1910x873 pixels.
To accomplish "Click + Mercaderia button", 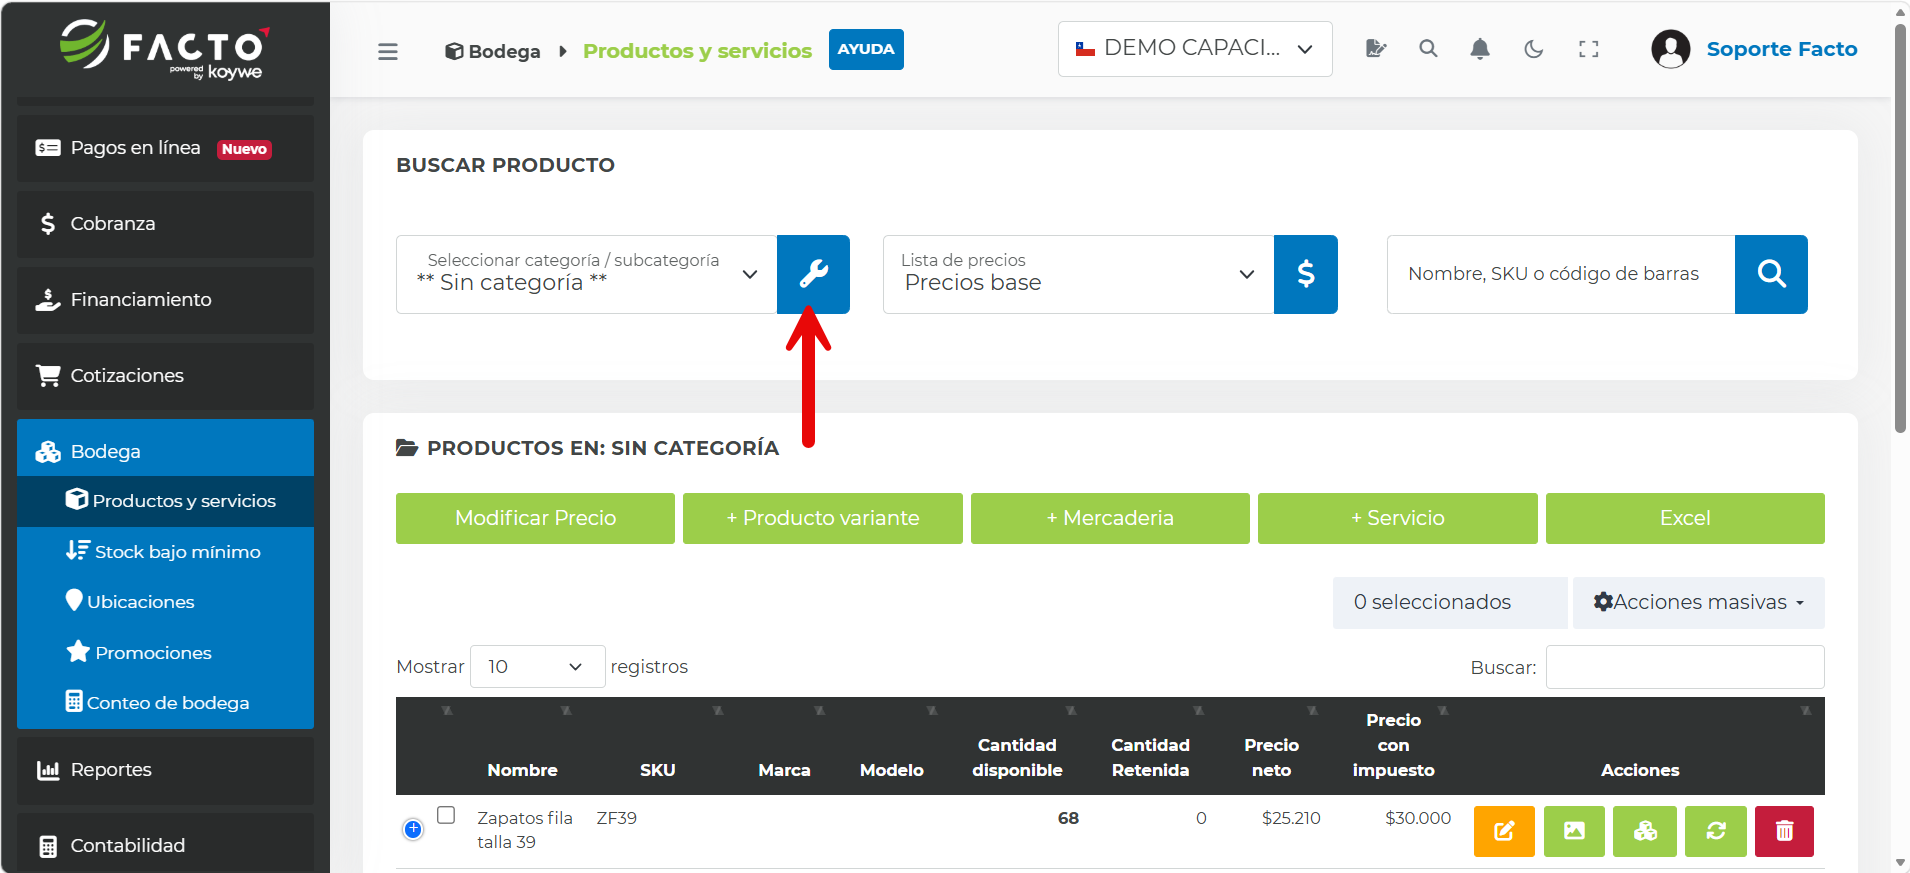I will coord(1110,518).
